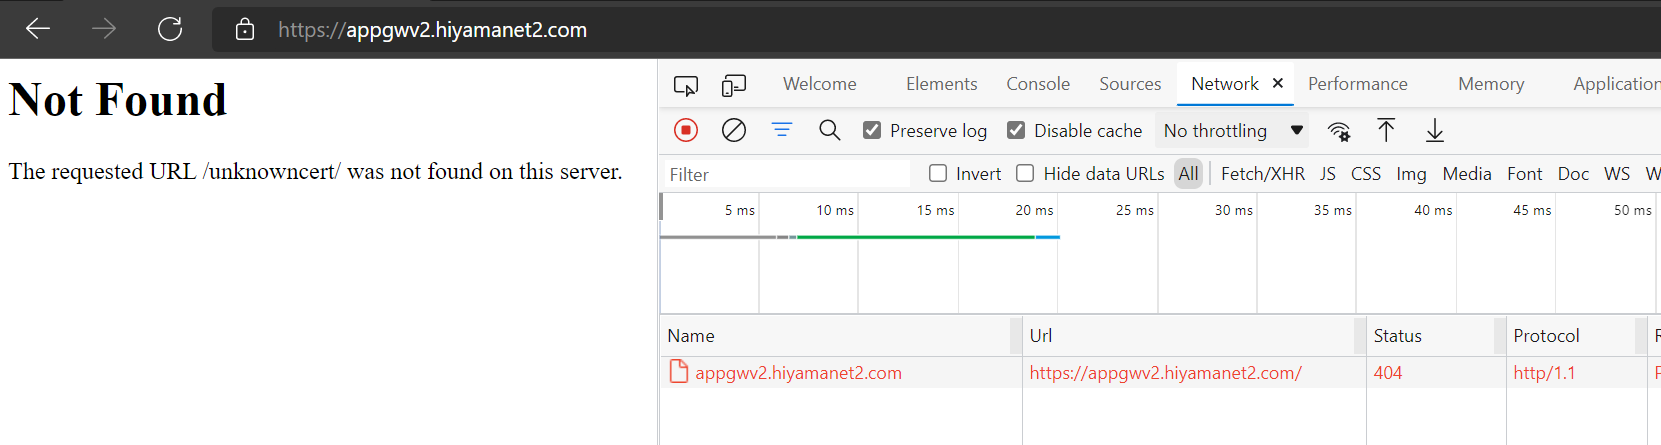Sort by the Name column header
Viewport: 1661px width, 445px height.
pos(840,336)
